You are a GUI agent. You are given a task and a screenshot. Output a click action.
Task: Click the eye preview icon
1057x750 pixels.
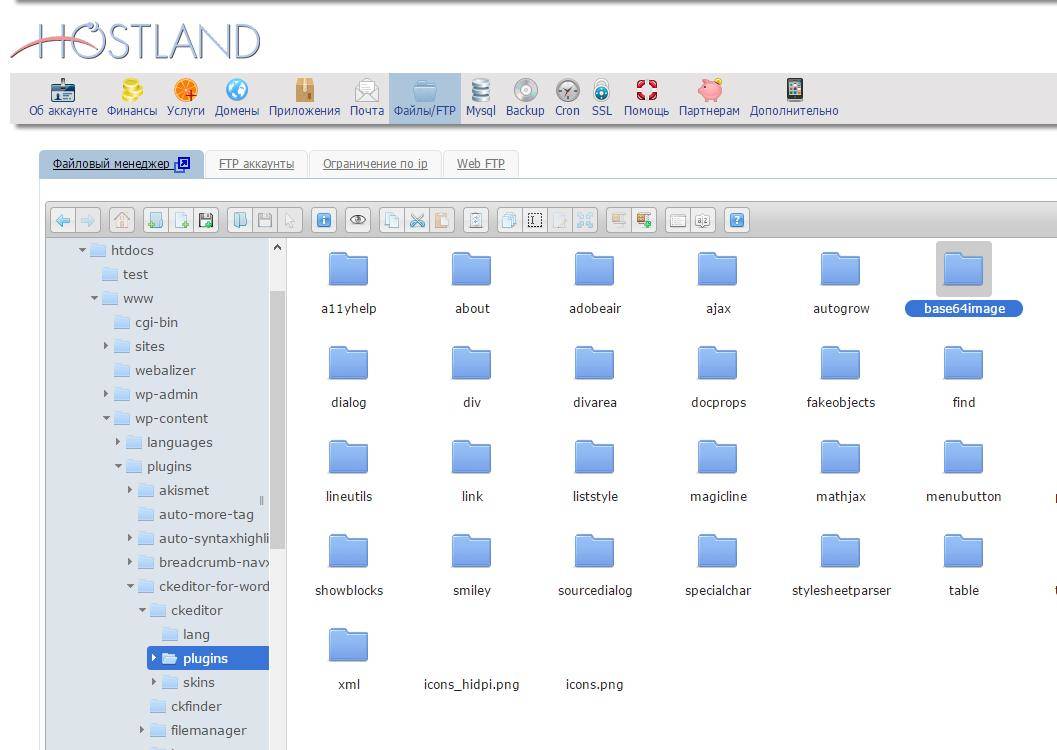(x=358, y=220)
